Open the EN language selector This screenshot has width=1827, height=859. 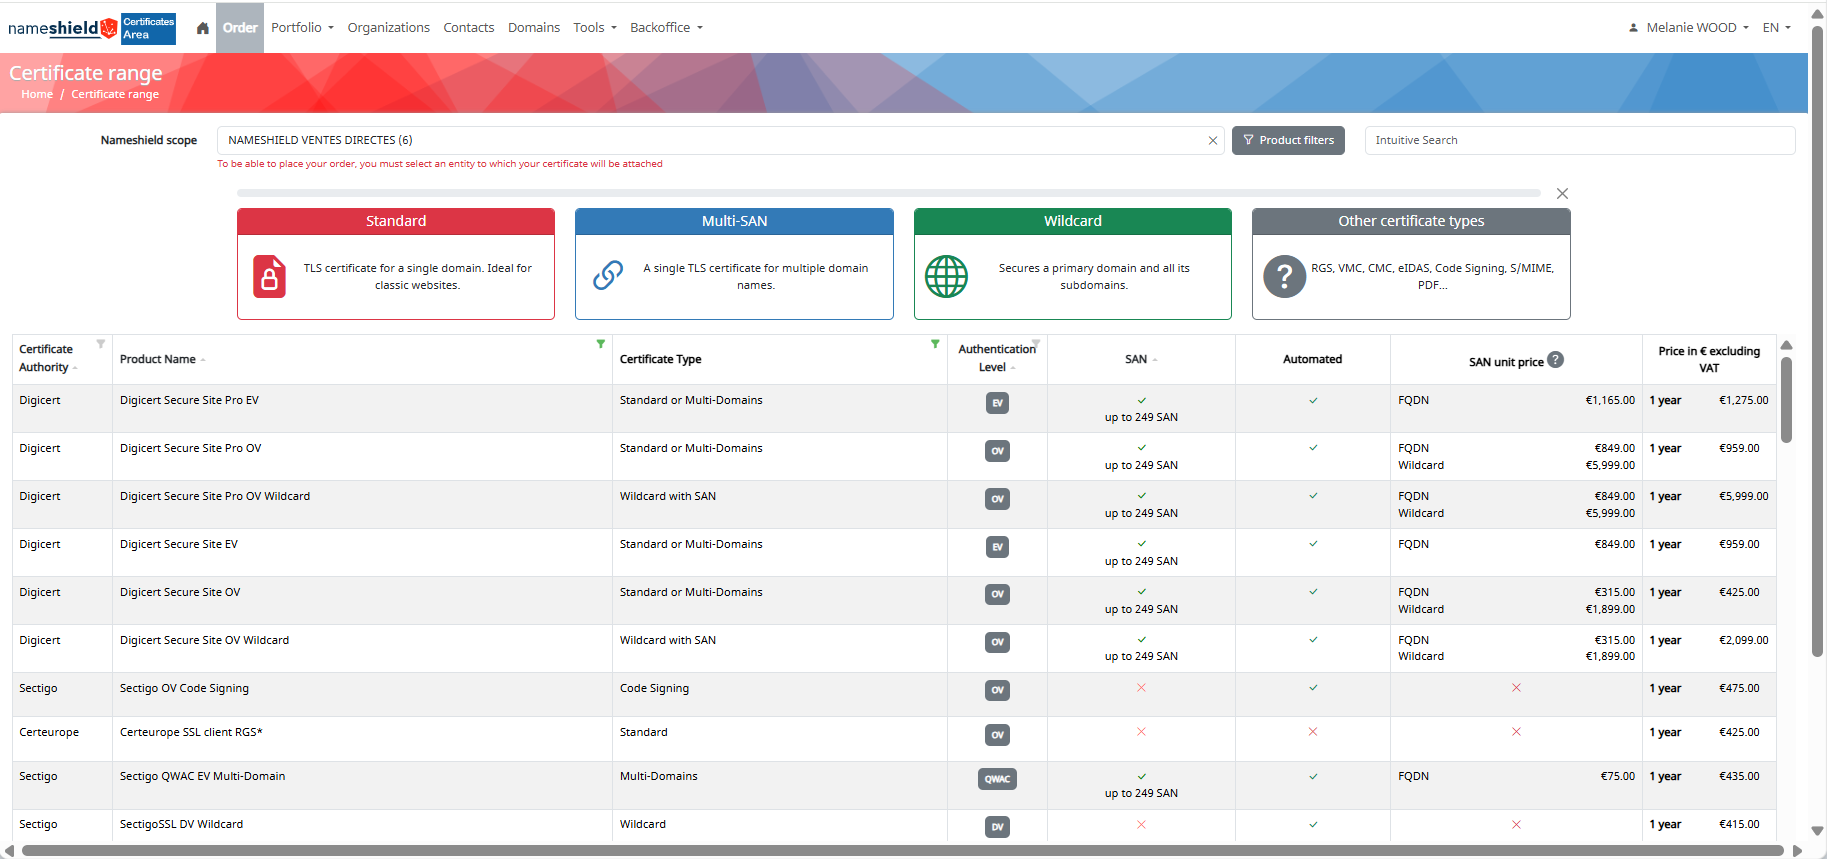(x=1777, y=28)
